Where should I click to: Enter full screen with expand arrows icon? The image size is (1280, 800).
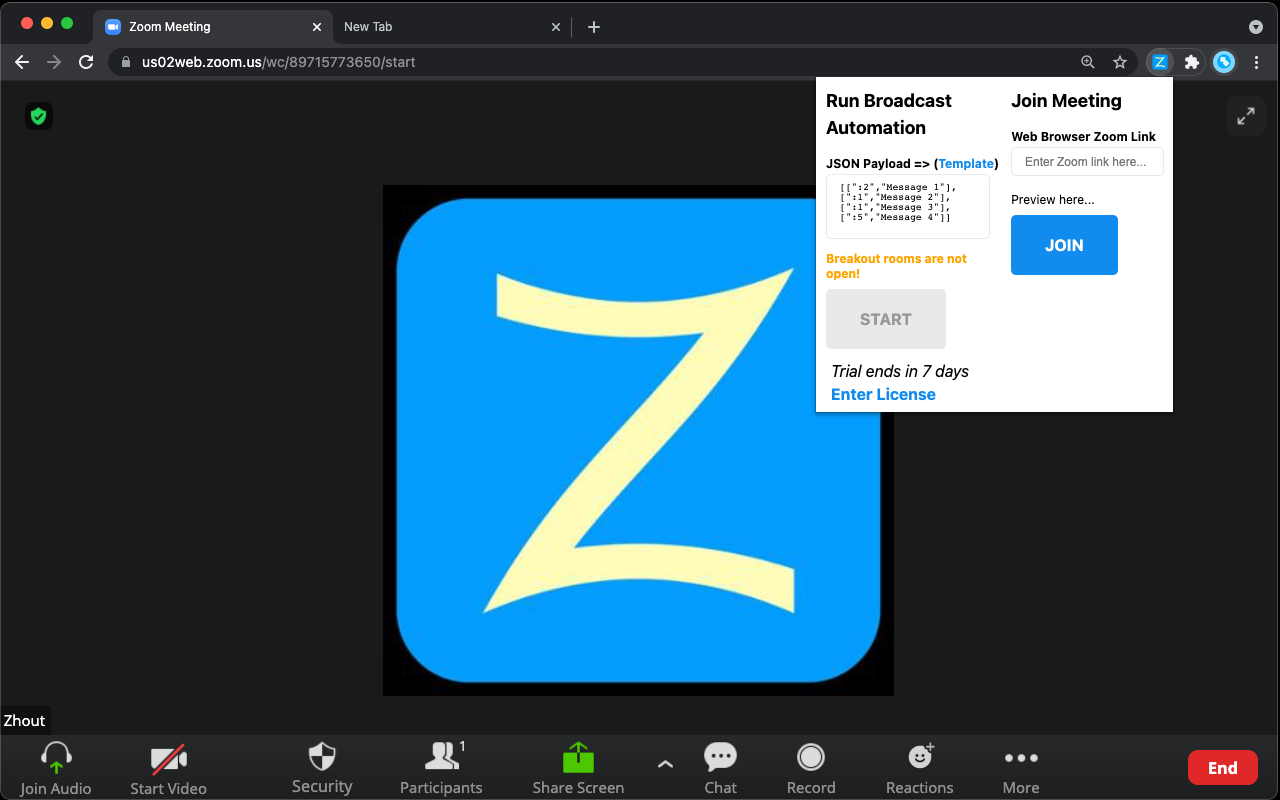coord(1246,116)
